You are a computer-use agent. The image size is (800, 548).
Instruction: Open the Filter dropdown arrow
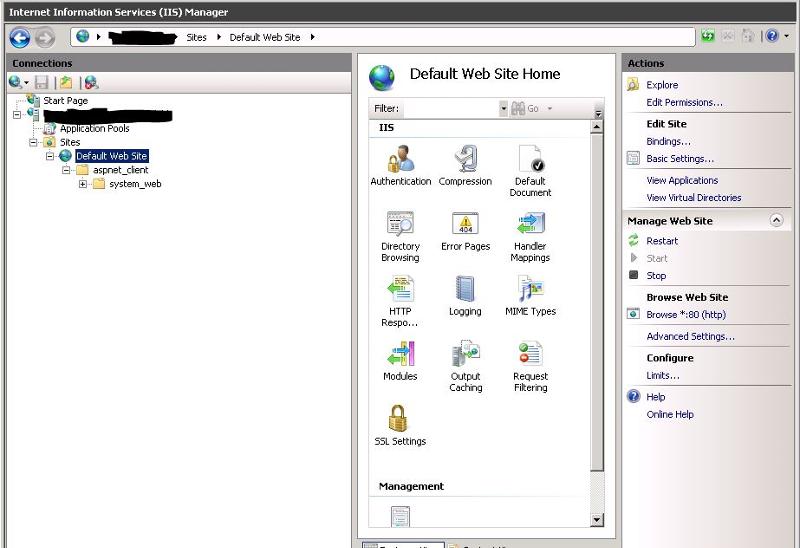click(503, 109)
